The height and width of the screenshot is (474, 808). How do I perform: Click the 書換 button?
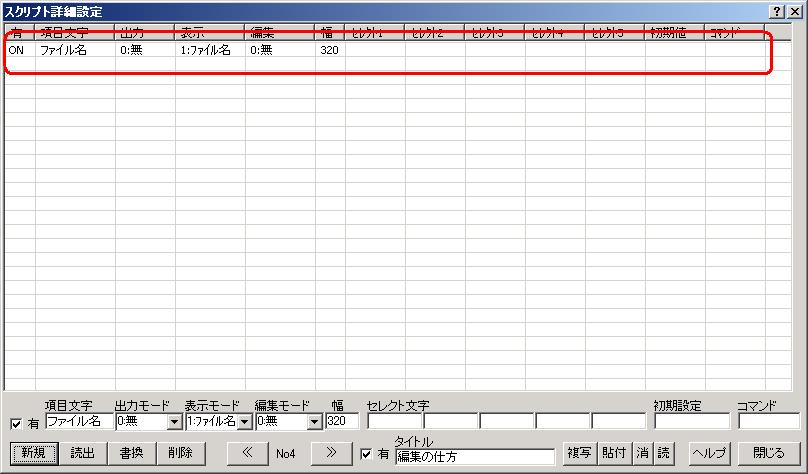(x=131, y=453)
